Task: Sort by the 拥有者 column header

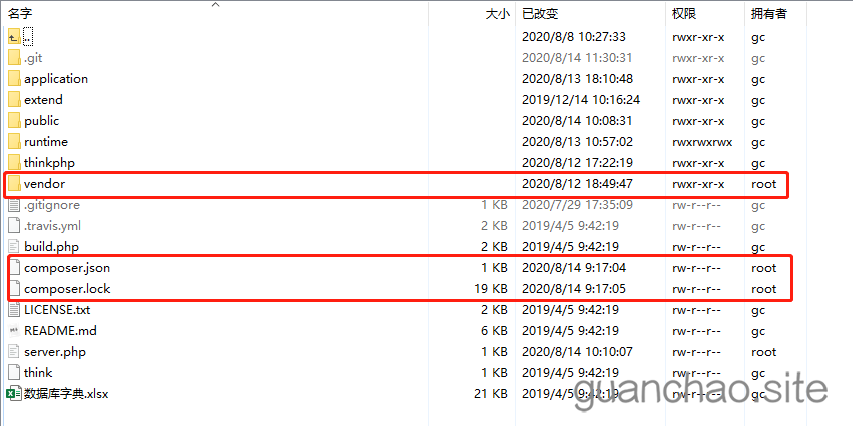Action: (769, 14)
